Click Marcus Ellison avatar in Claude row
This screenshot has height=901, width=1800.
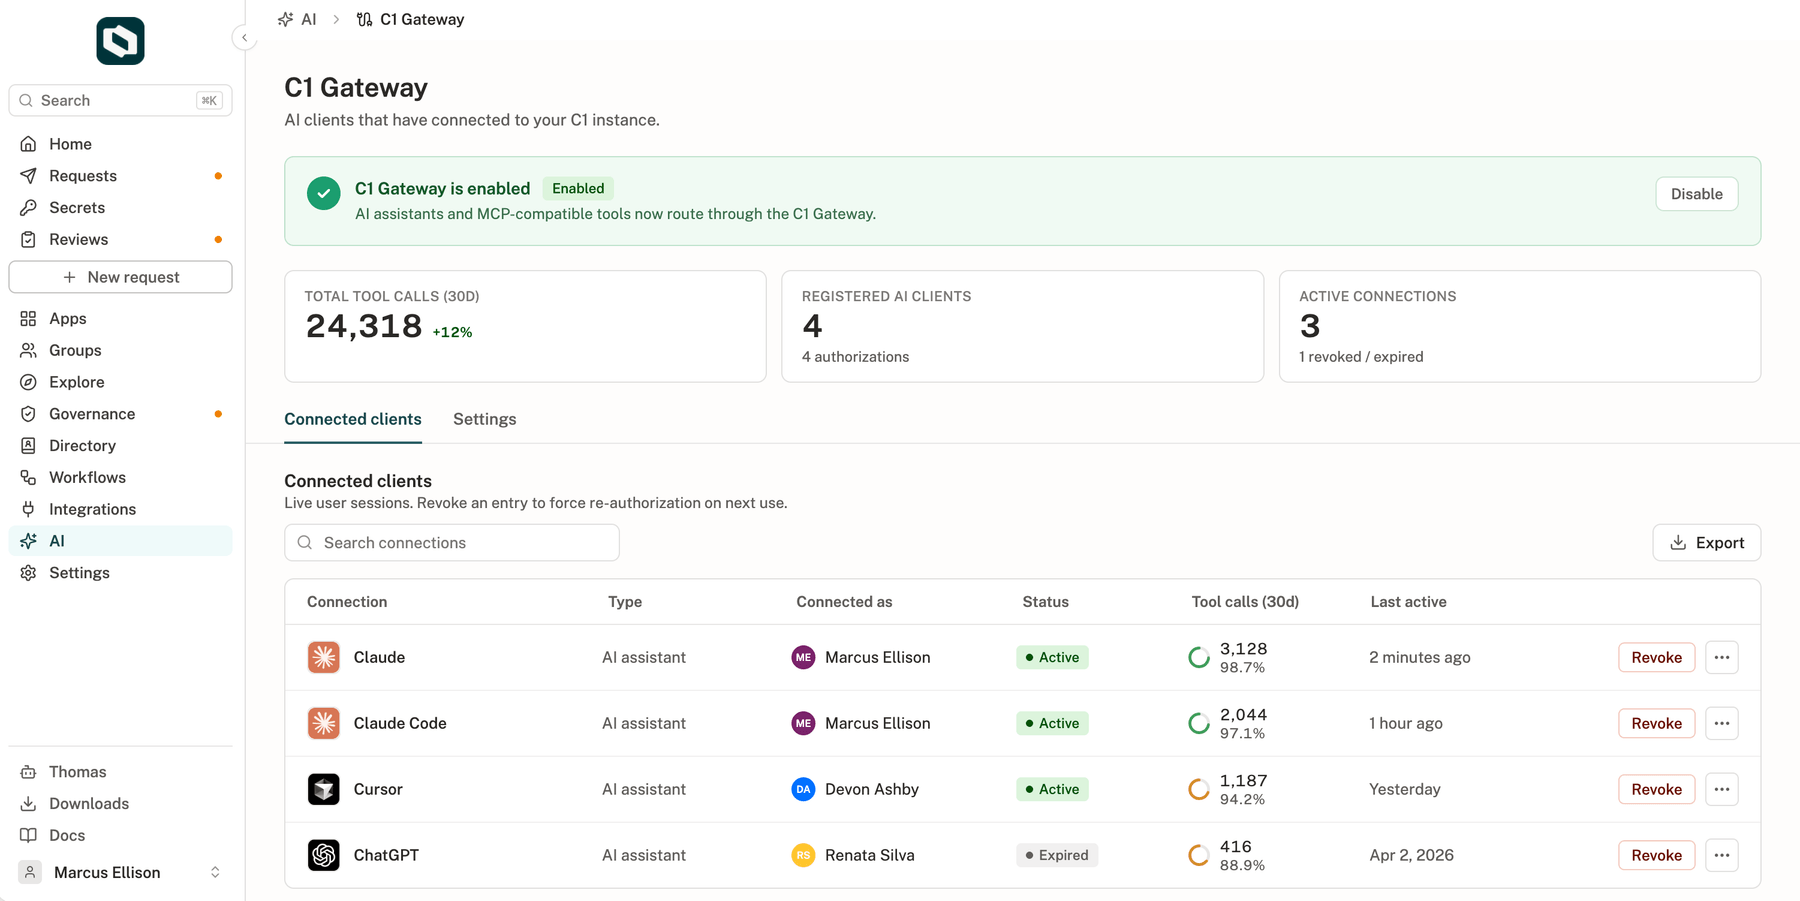tap(803, 658)
